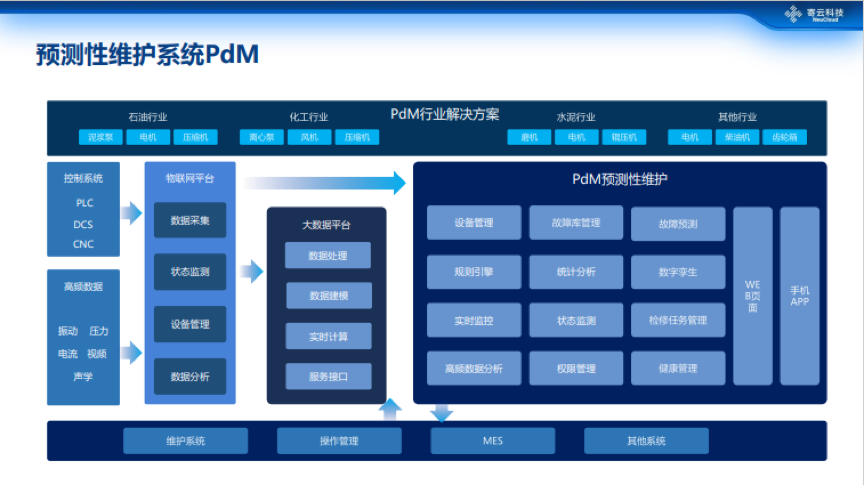The height and width of the screenshot is (485, 864).
Task: Click the 振动 item in 高频数据
Action: (x=68, y=331)
